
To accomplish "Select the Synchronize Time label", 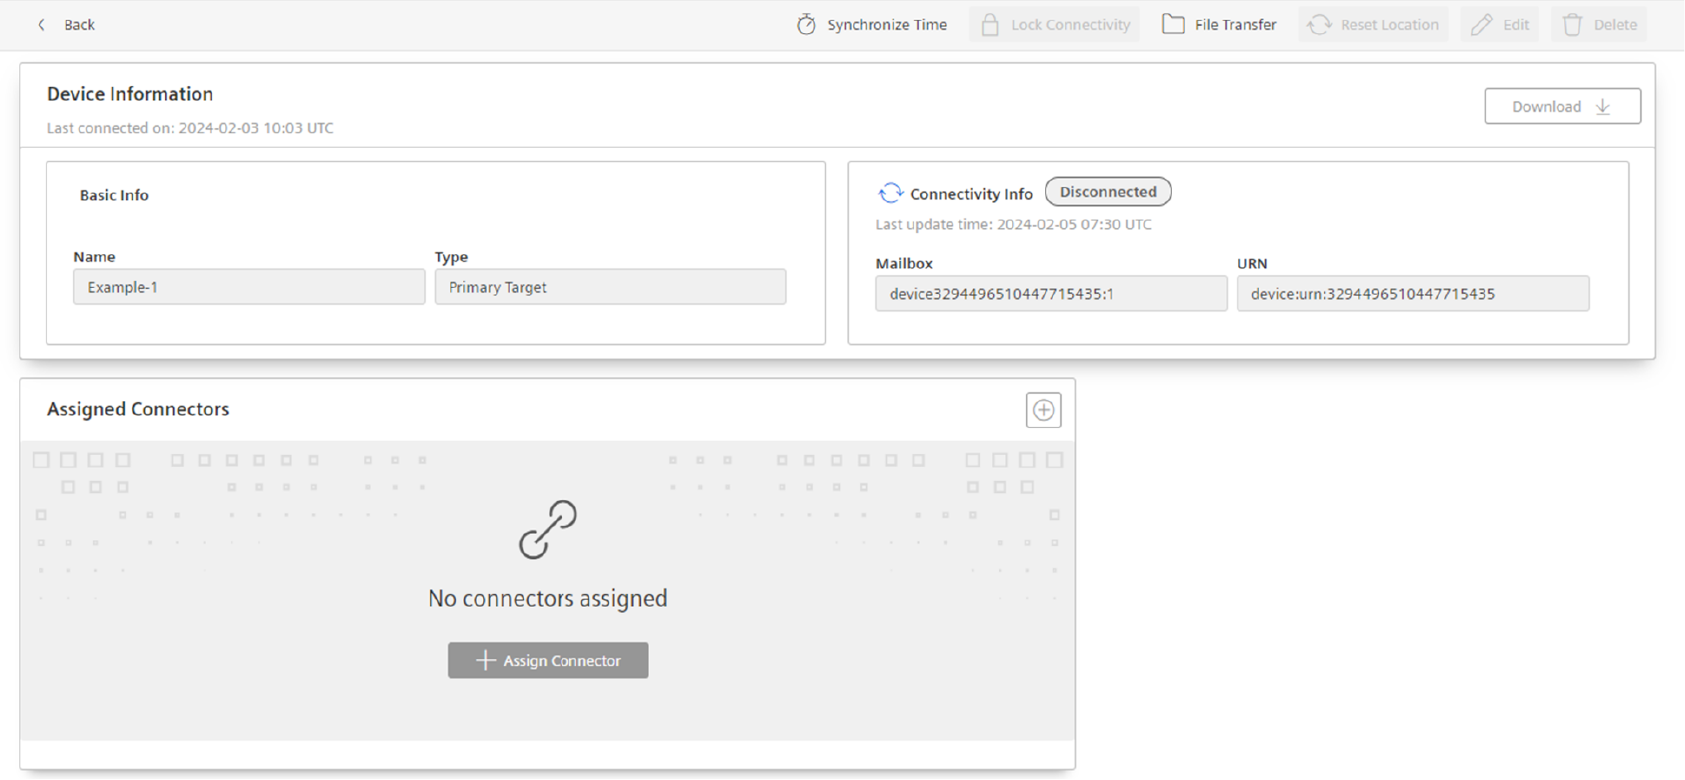I will tap(887, 25).
